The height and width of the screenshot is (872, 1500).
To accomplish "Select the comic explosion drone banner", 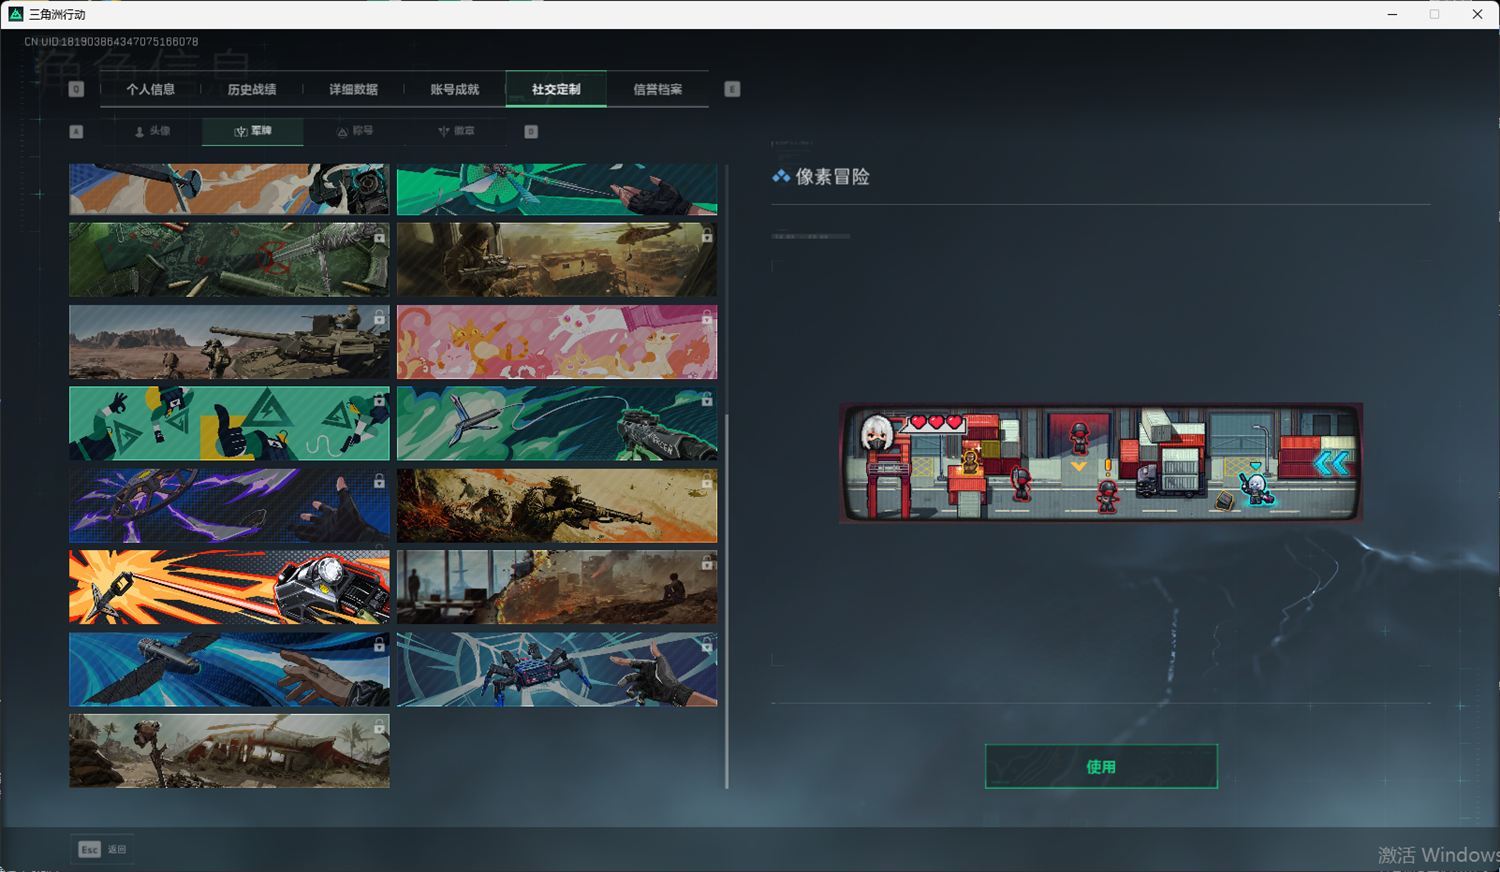I will click(x=228, y=587).
